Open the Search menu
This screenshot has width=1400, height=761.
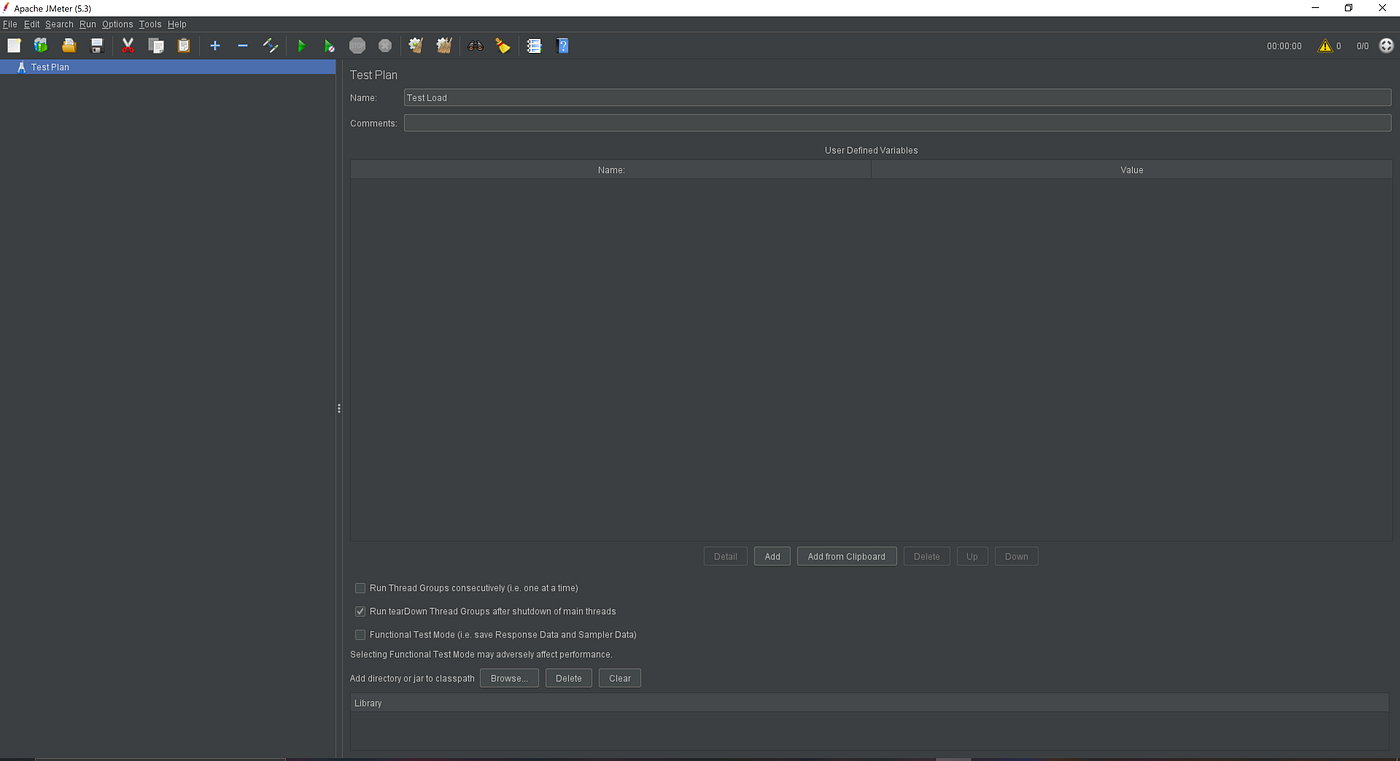tap(59, 24)
